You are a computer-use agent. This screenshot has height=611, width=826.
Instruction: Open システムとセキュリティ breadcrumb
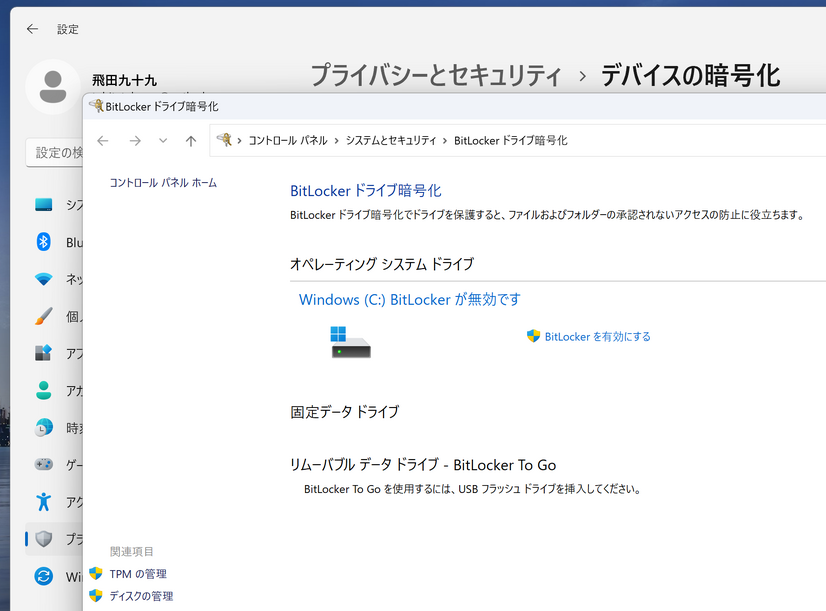tap(391, 141)
